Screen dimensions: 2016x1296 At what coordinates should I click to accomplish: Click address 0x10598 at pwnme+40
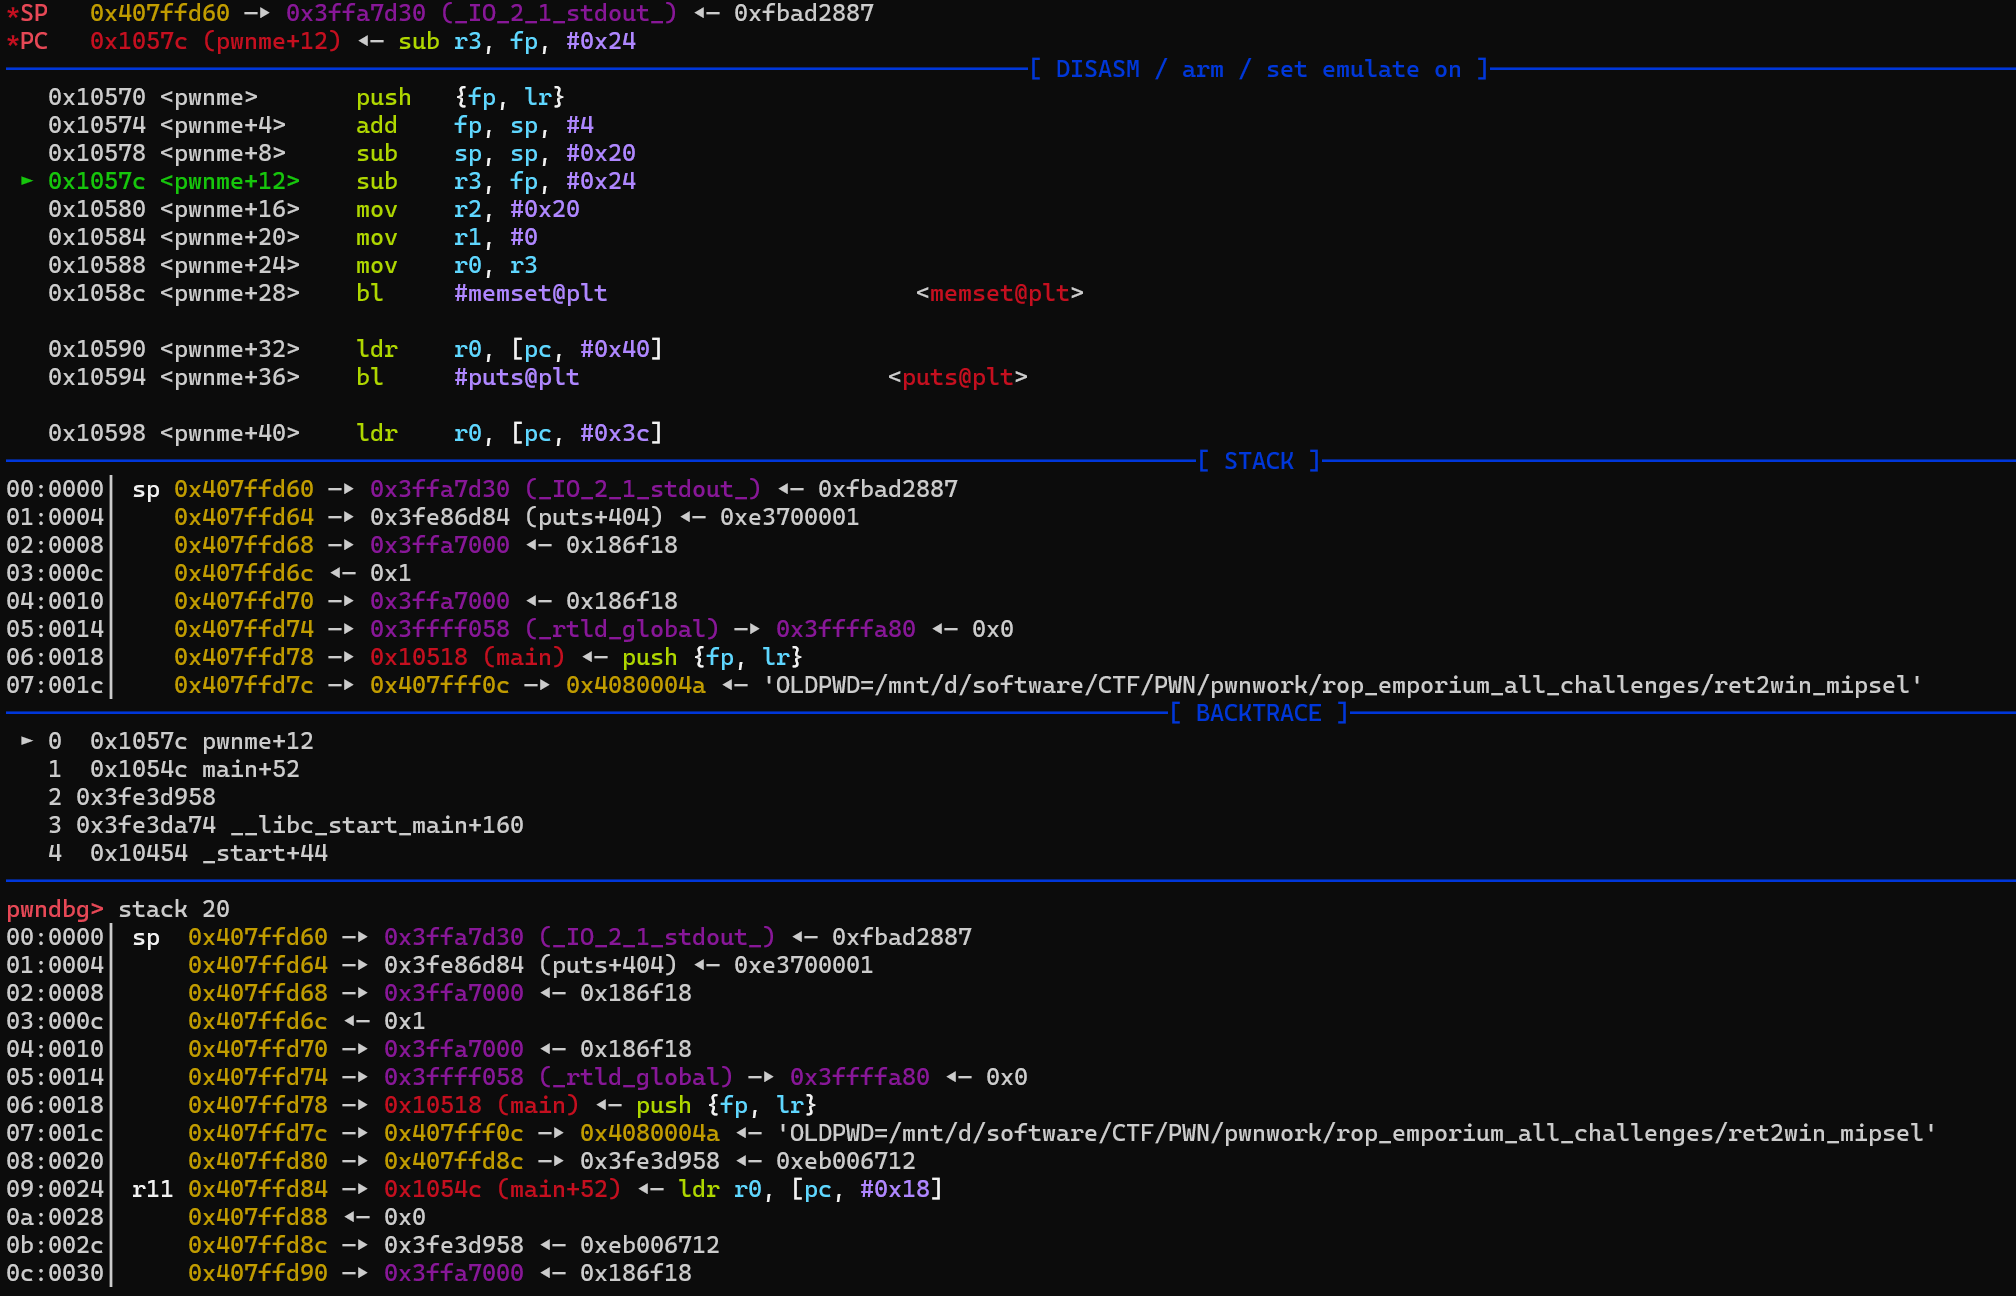click(97, 433)
